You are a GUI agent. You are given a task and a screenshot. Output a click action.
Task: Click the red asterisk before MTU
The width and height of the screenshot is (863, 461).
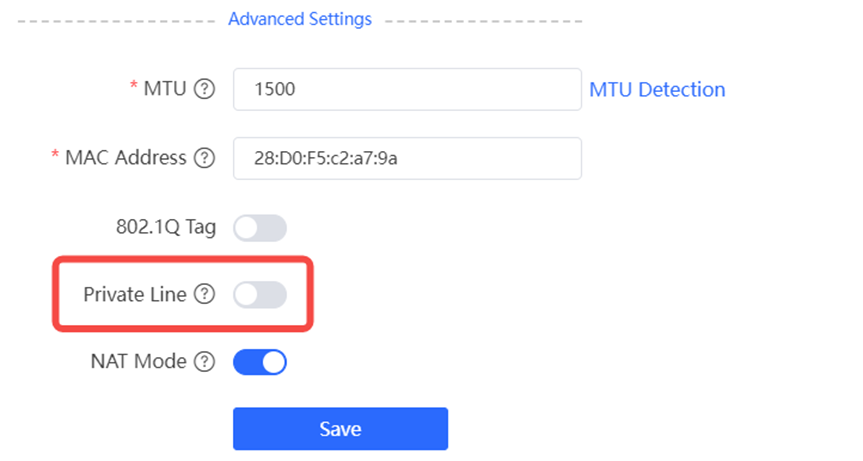coord(133,85)
